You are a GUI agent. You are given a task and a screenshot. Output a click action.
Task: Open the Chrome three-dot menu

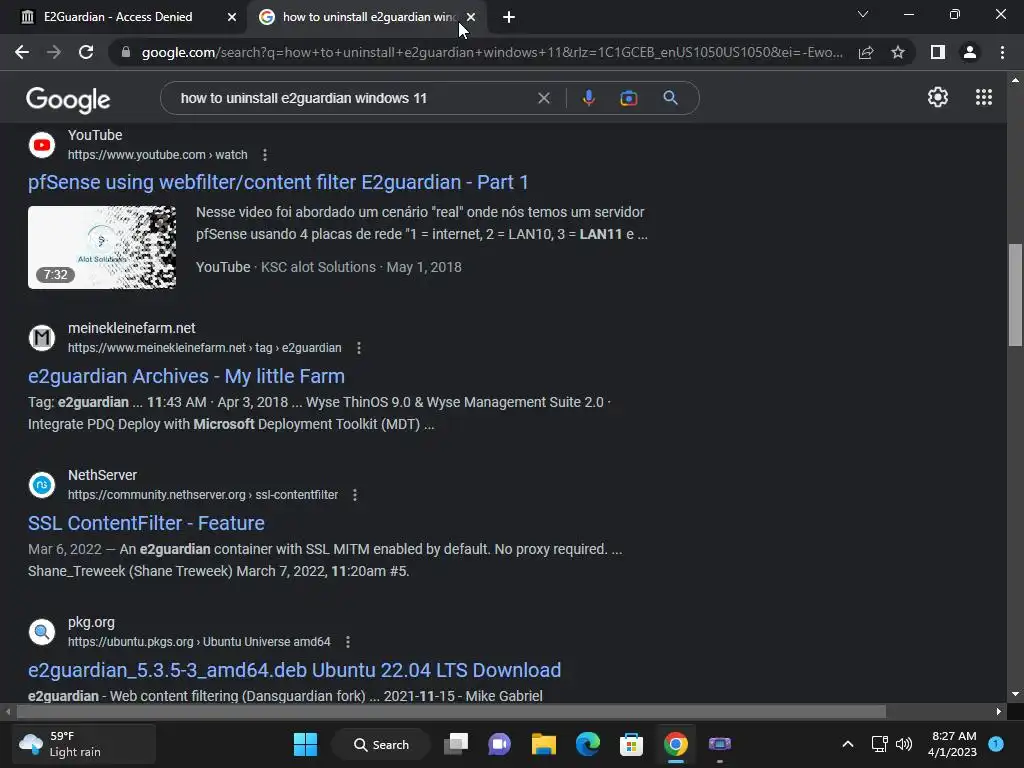tap(1002, 52)
